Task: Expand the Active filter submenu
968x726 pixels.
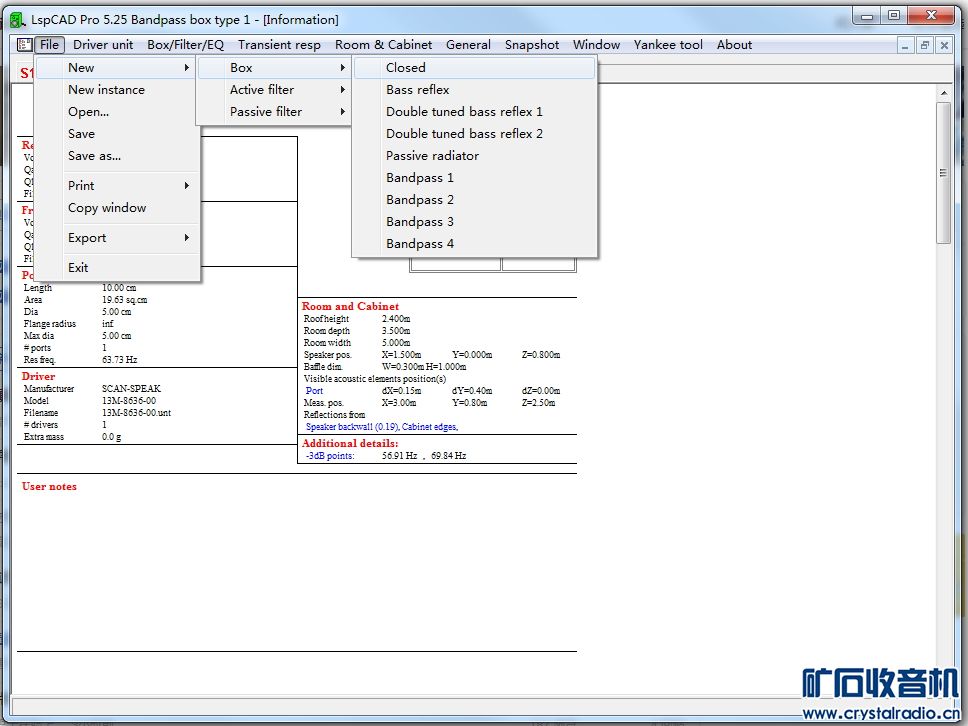Action: (x=262, y=90)
